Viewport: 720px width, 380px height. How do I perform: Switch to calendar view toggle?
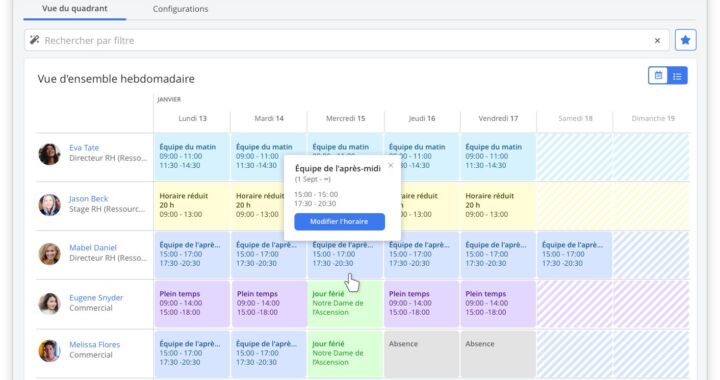tap(658, 76)
